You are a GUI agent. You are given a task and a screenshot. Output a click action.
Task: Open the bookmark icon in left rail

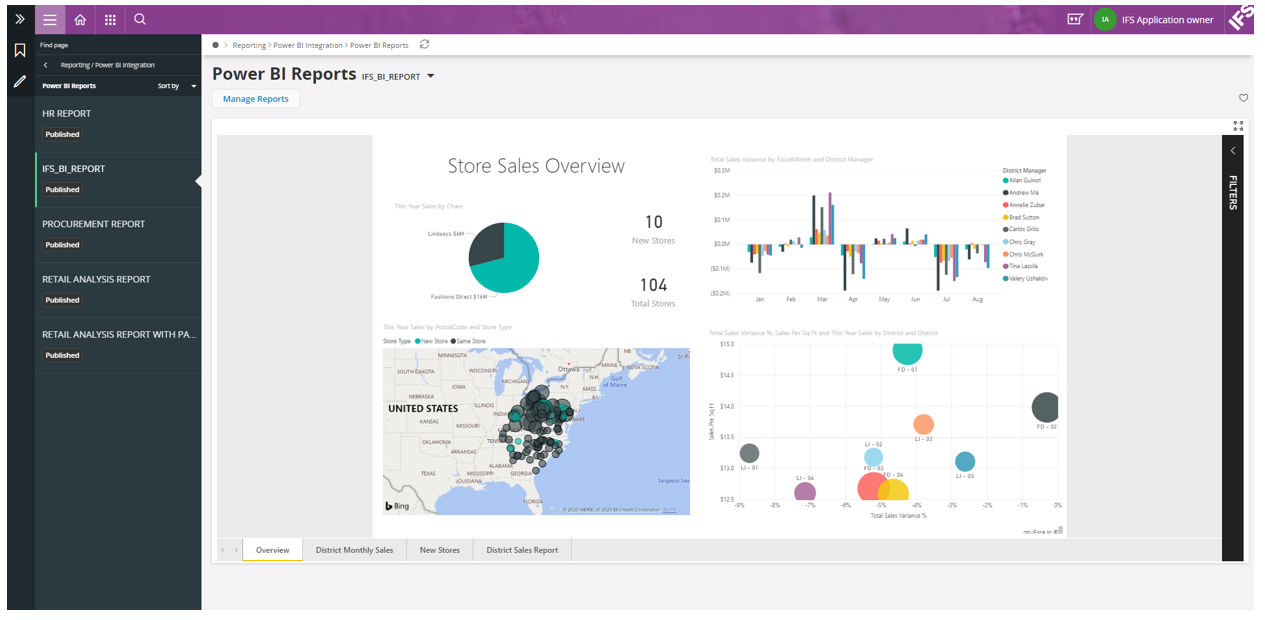[x=19, y=51]
